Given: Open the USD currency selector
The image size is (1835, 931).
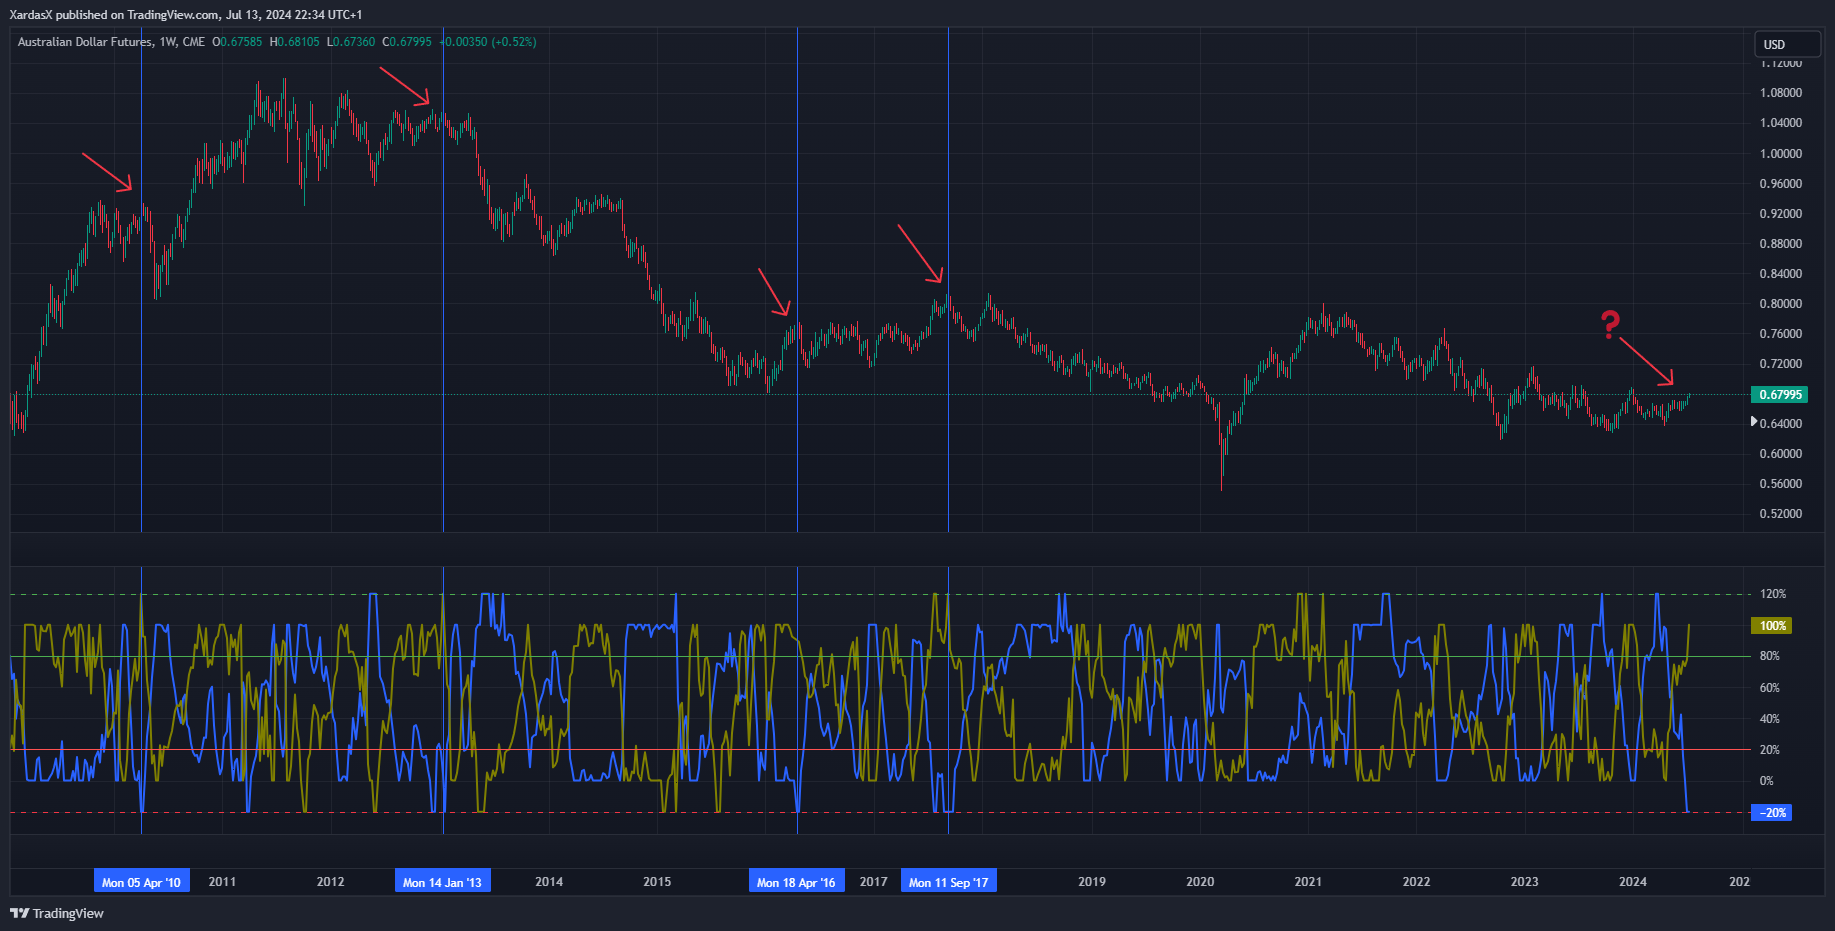Looking at the screenshot, I should [1788, 44].
